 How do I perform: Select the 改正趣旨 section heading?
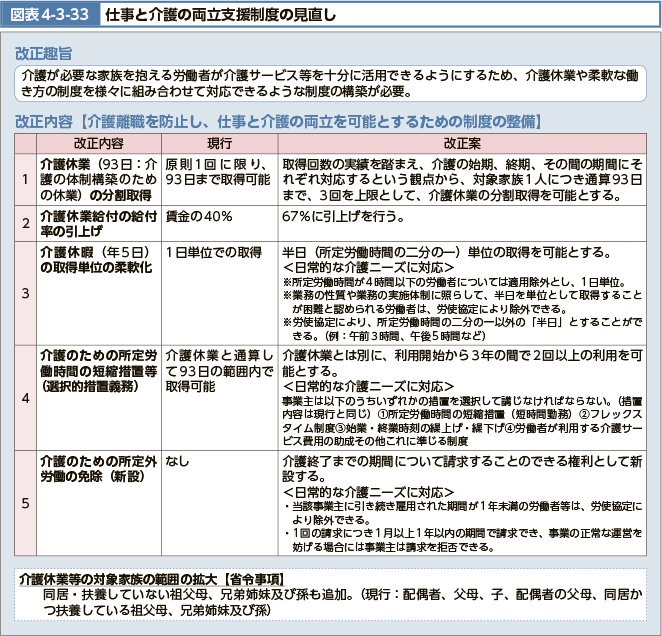coord(42,53)
